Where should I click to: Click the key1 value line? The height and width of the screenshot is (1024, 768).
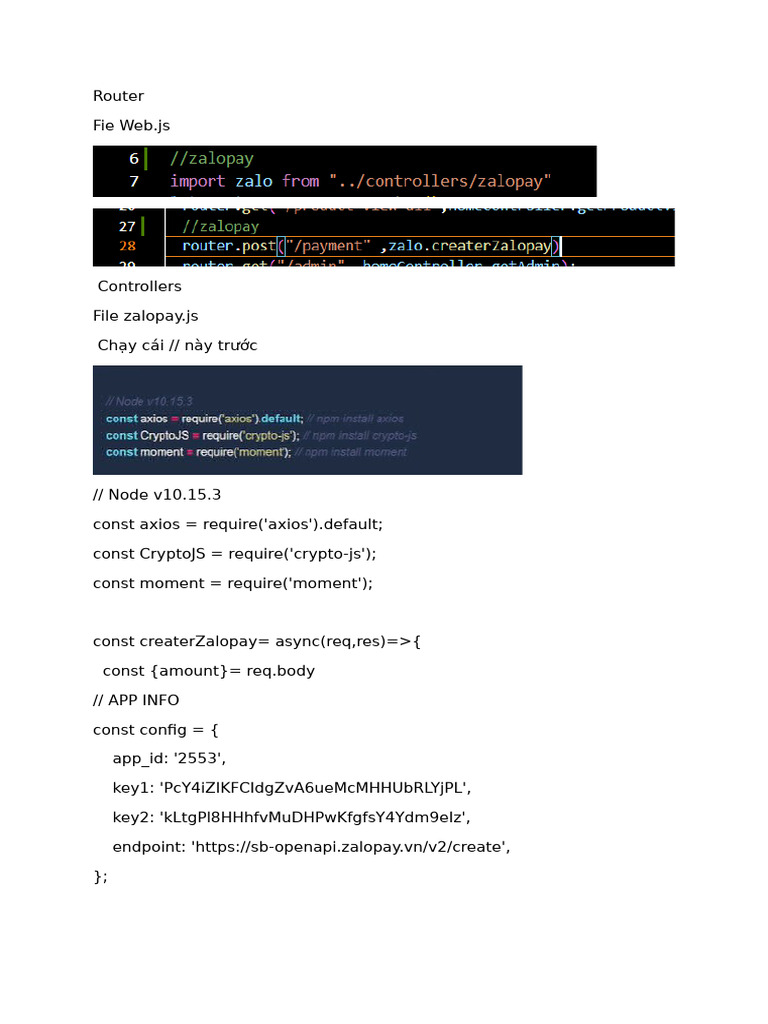(292, 788)
